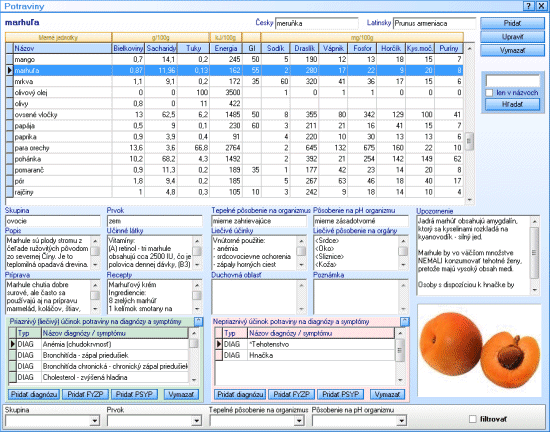Click the apricot photo thumbnail
Viewport: 550px width, 432px height.
pyautogui.click(x=479, y=351)
